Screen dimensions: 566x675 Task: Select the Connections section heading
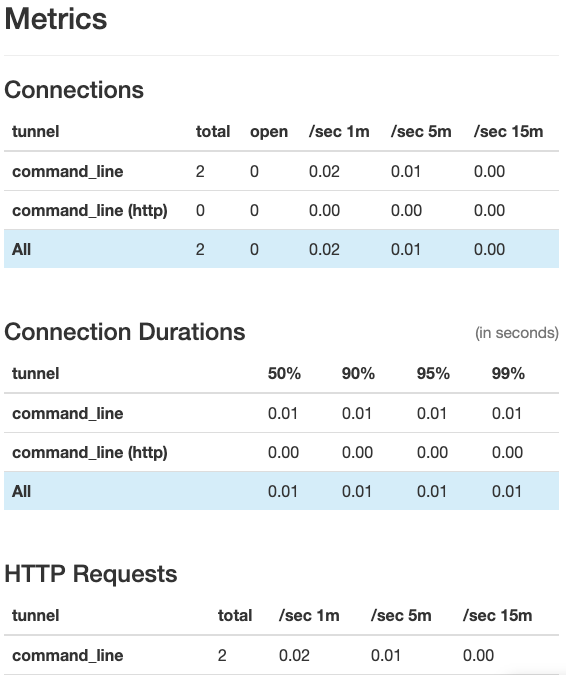tap(74, 90)
